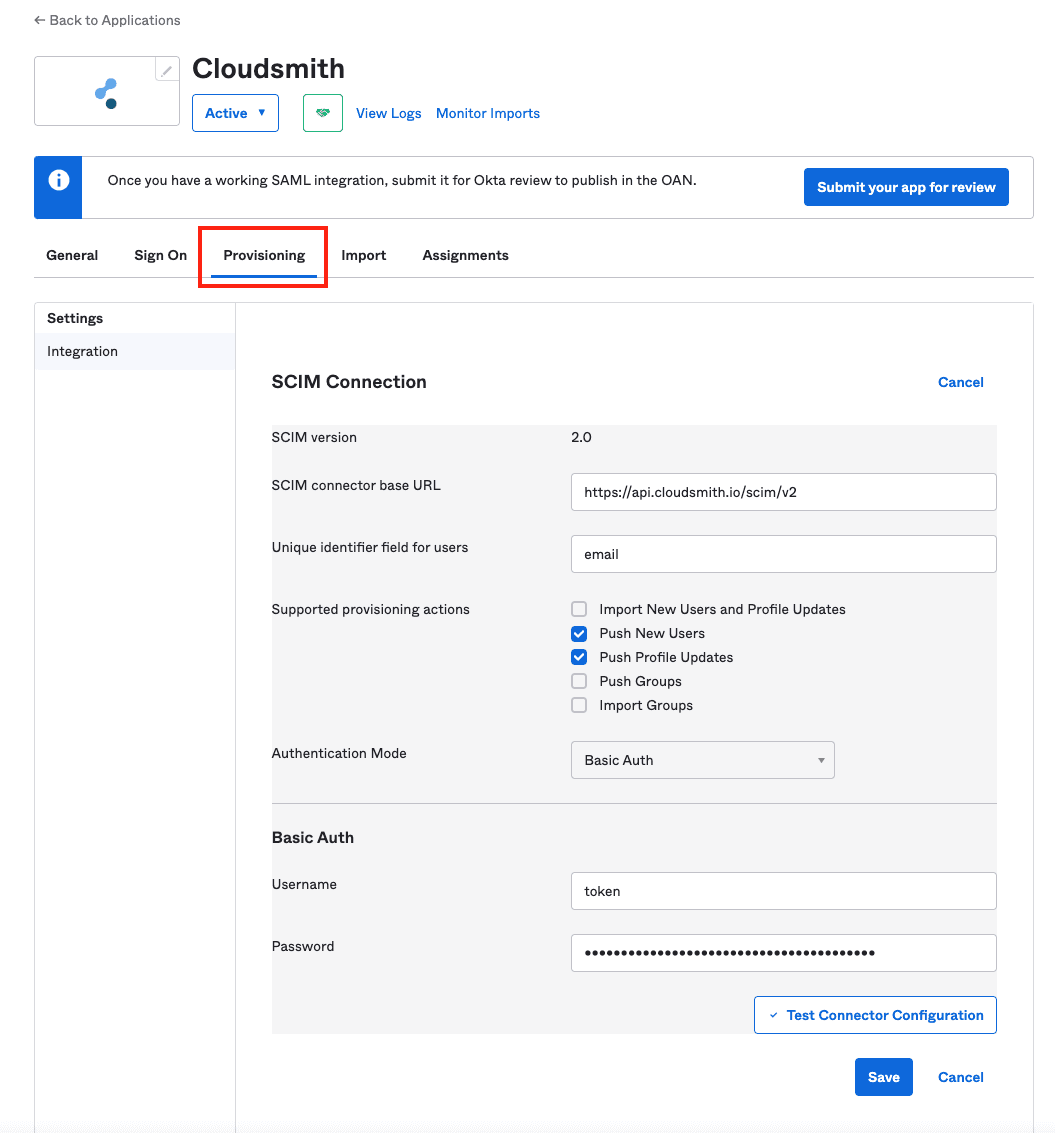This screenshot has height=1133, width=1055.
Task: Click Submit your app for review
Action: click(906, 187)
